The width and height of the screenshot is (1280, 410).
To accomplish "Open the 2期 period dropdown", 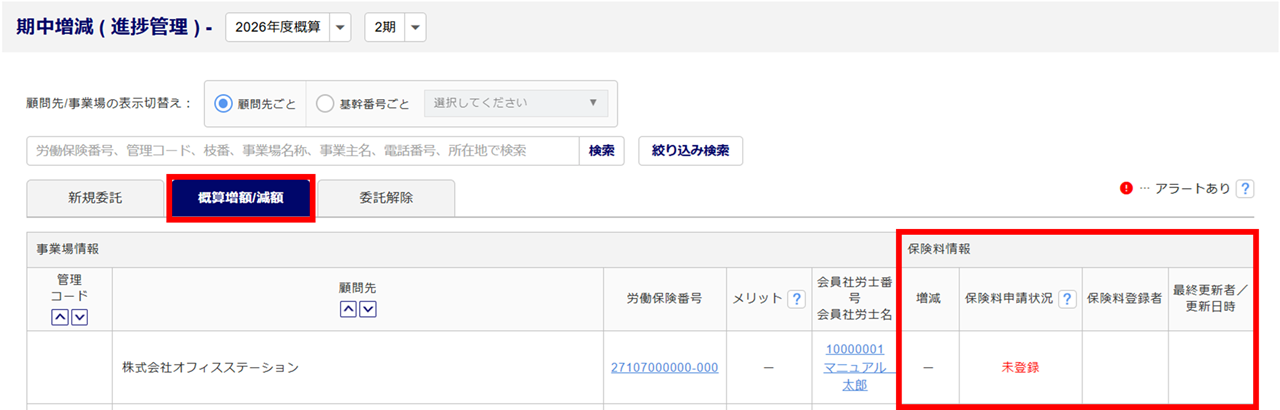I will click(x=395, y=28).
